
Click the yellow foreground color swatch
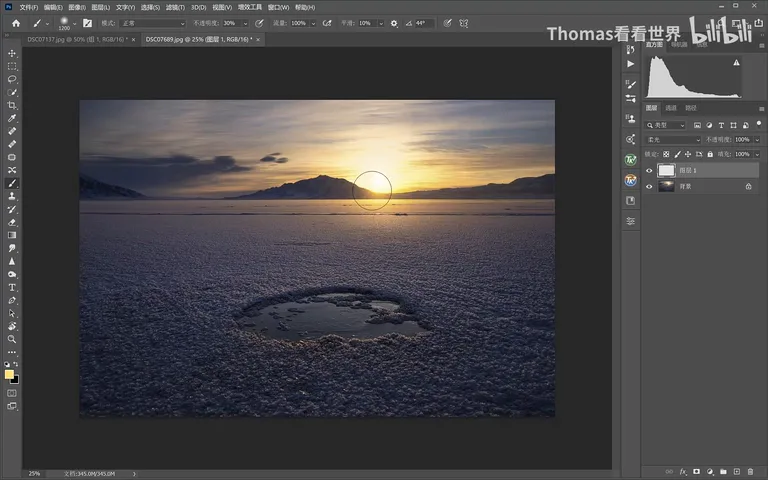(9, 374)
